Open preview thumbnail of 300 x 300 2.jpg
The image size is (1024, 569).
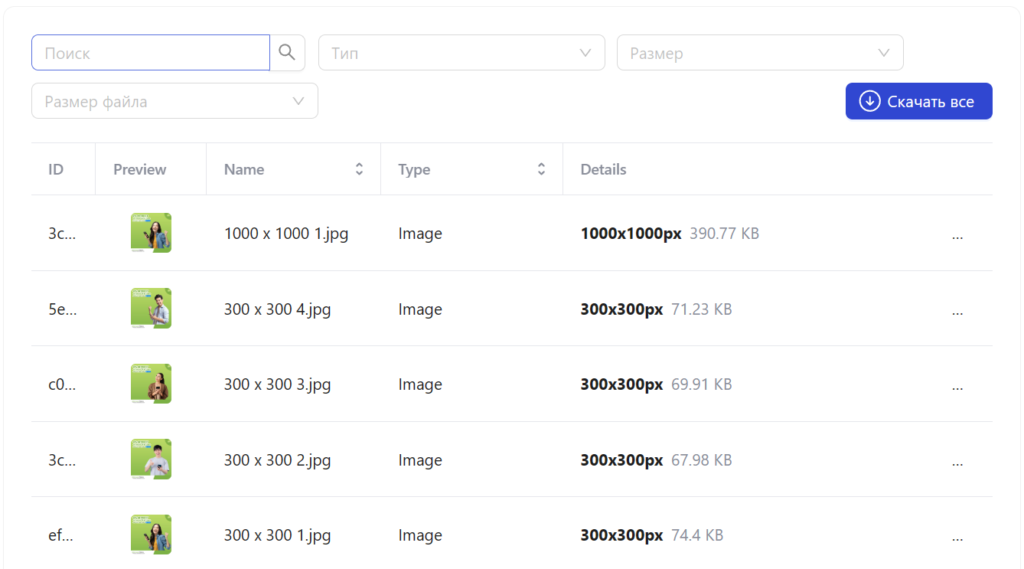[x=151, y=459]
